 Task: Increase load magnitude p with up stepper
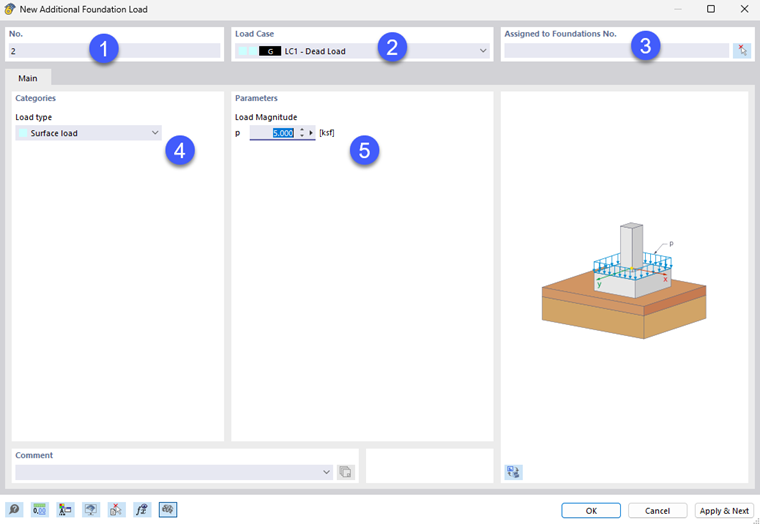[302, 130]
